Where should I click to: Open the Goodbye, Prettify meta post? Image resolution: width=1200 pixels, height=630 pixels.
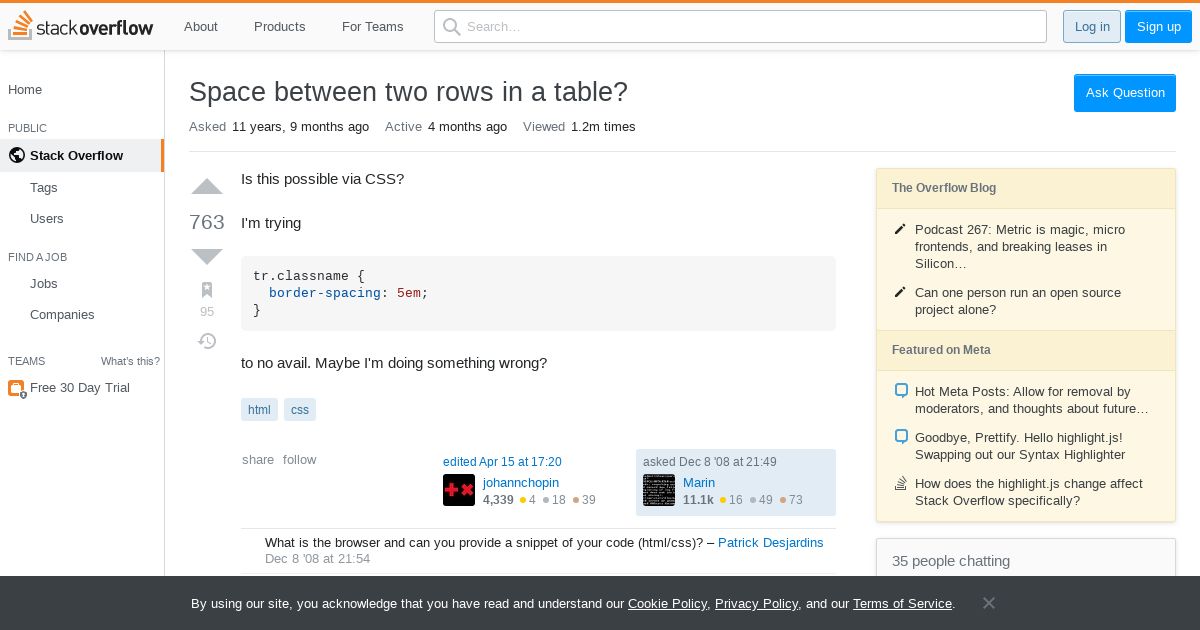[1019, 446]
